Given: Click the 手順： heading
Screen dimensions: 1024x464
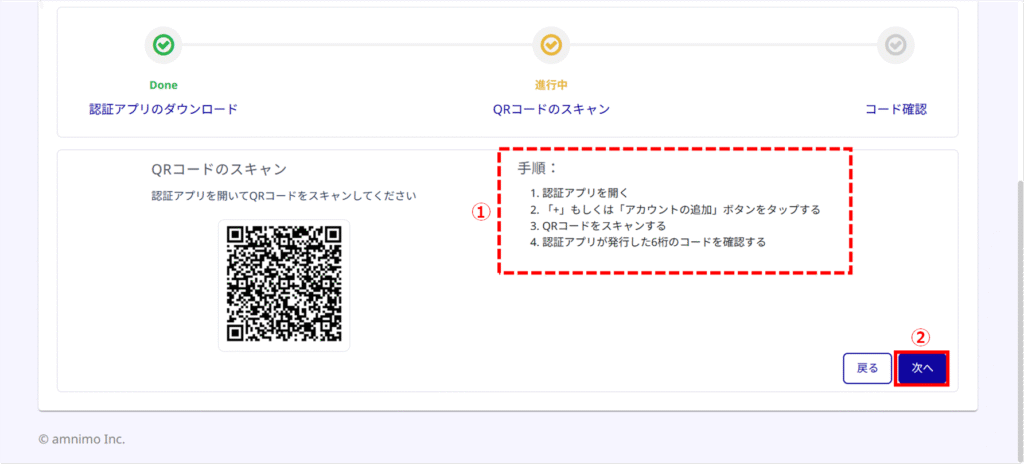Looking at the screenshot, I should 538,168.
